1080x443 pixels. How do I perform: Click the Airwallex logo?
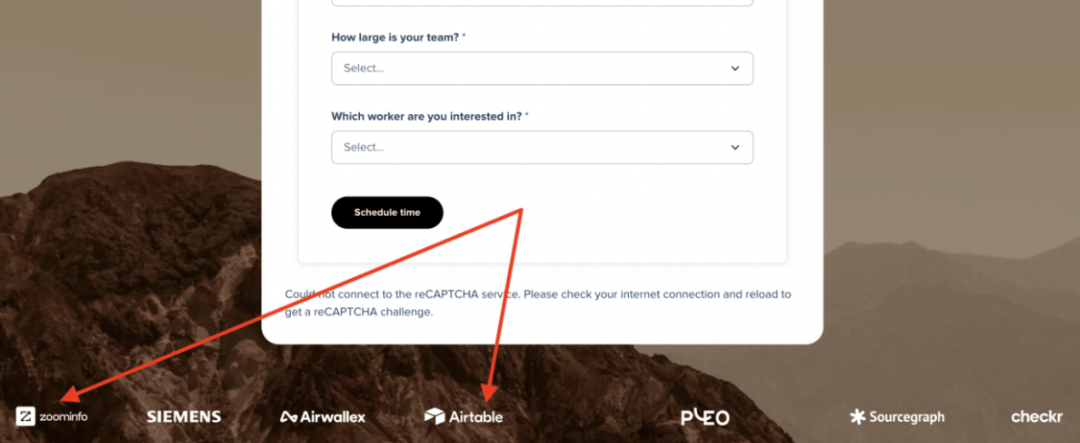click(322, 417)
